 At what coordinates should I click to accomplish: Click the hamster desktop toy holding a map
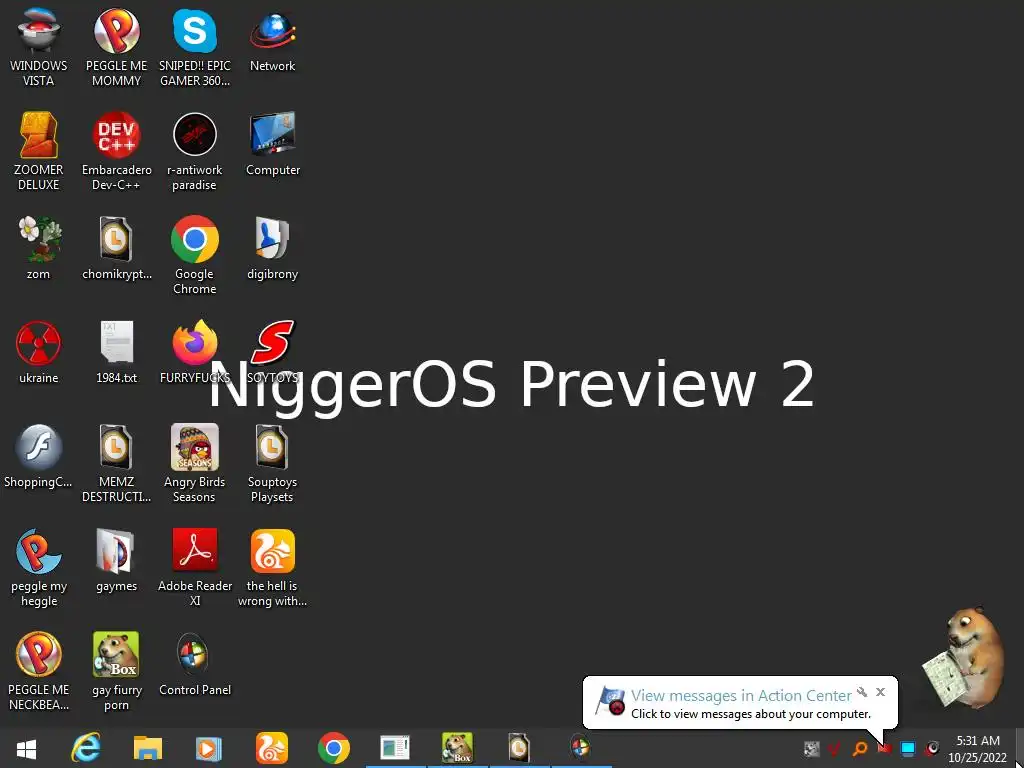coord(964,656)
